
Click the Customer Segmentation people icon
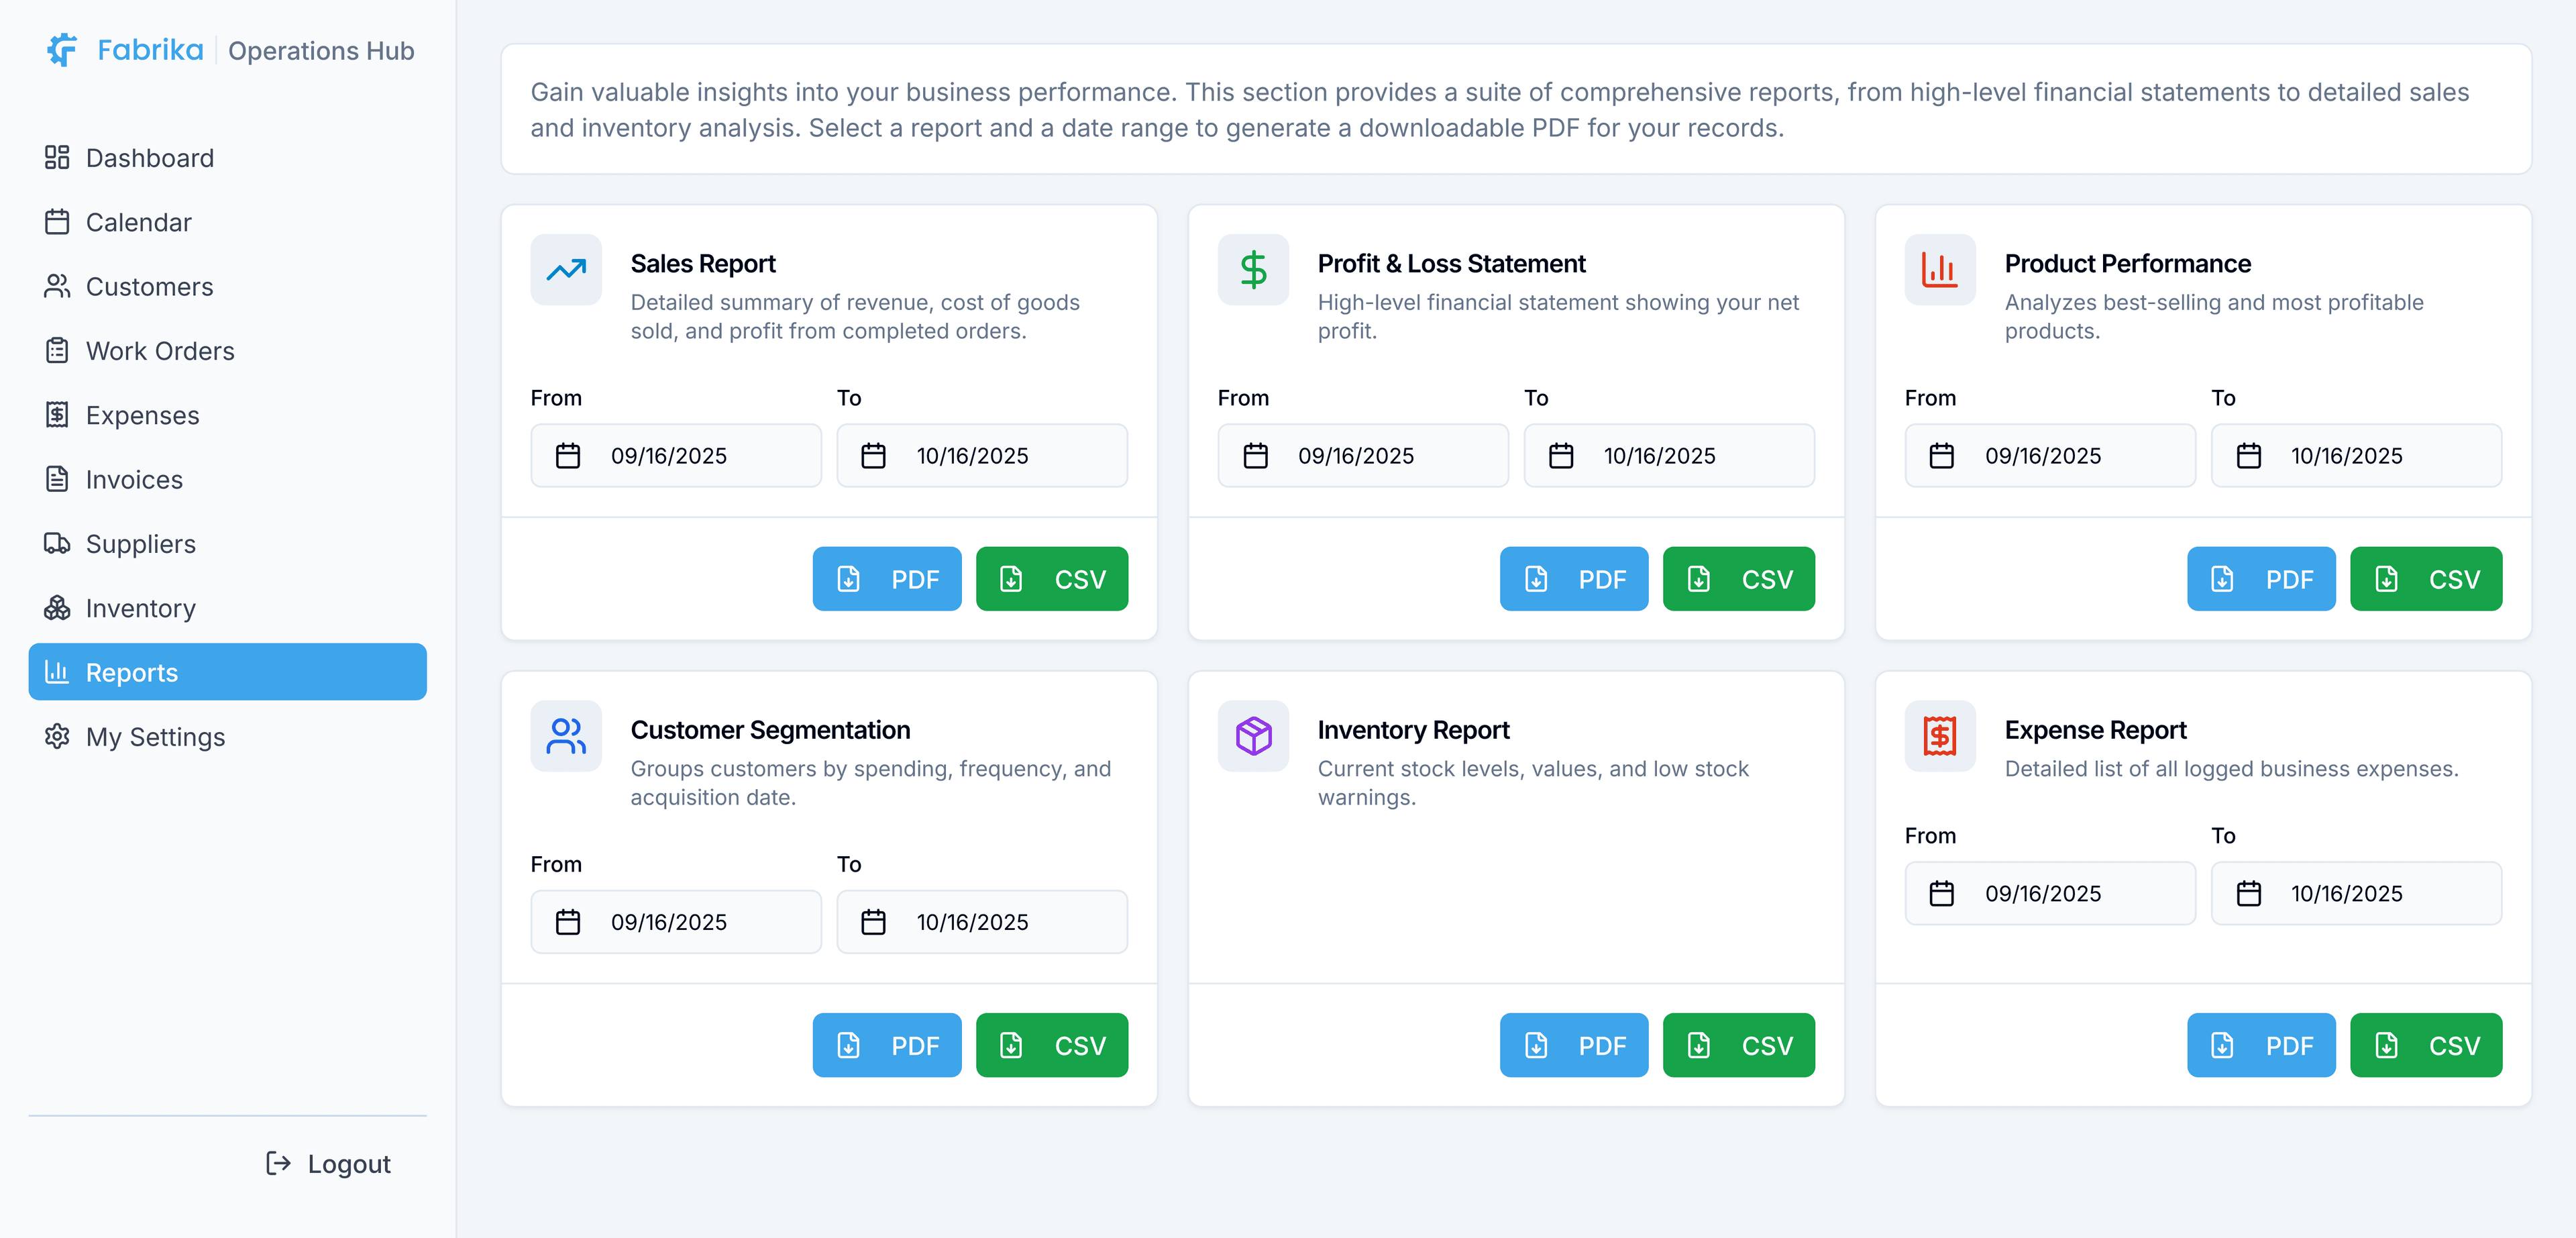[566, 736]
